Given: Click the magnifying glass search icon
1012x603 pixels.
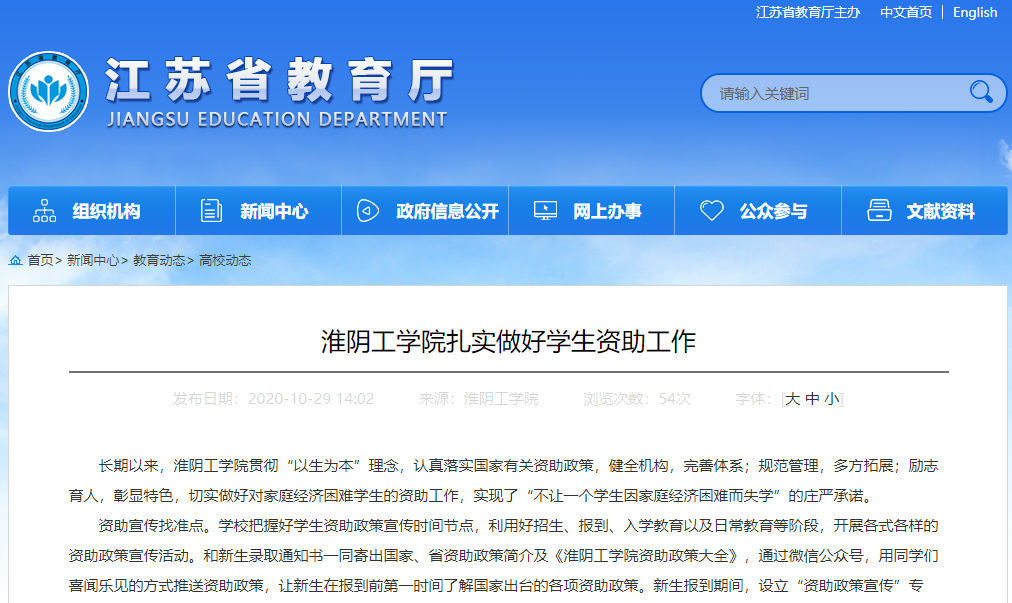Looking at the screenshot, I should click(980, 93).
